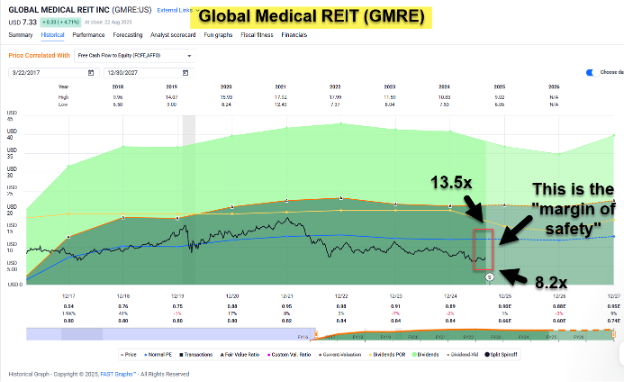The height and width of the screenshot is (382, 624).
Task: Grab the left handle of range navigator
Action: point(316,335)
